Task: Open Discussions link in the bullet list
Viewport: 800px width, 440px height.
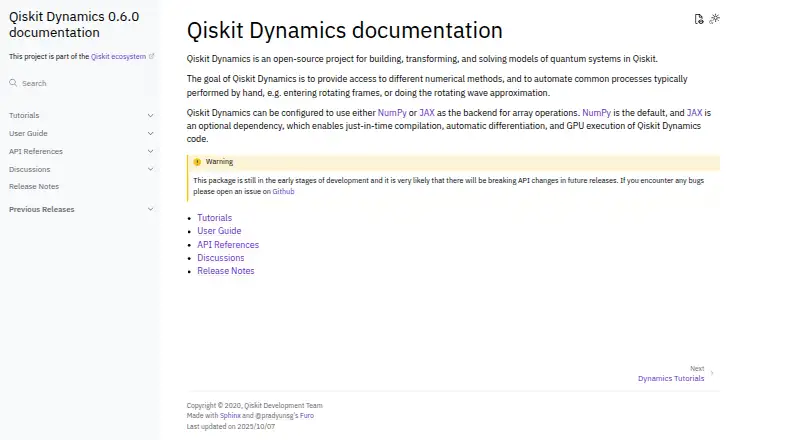Action: tap(221, 258)
